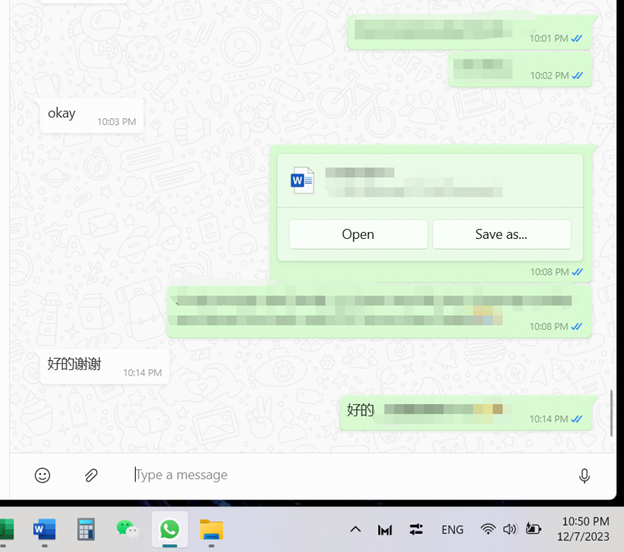This screenshot has width=624, height=552.
Task: Show hidden system tray icons
Action: pos(355,529)
